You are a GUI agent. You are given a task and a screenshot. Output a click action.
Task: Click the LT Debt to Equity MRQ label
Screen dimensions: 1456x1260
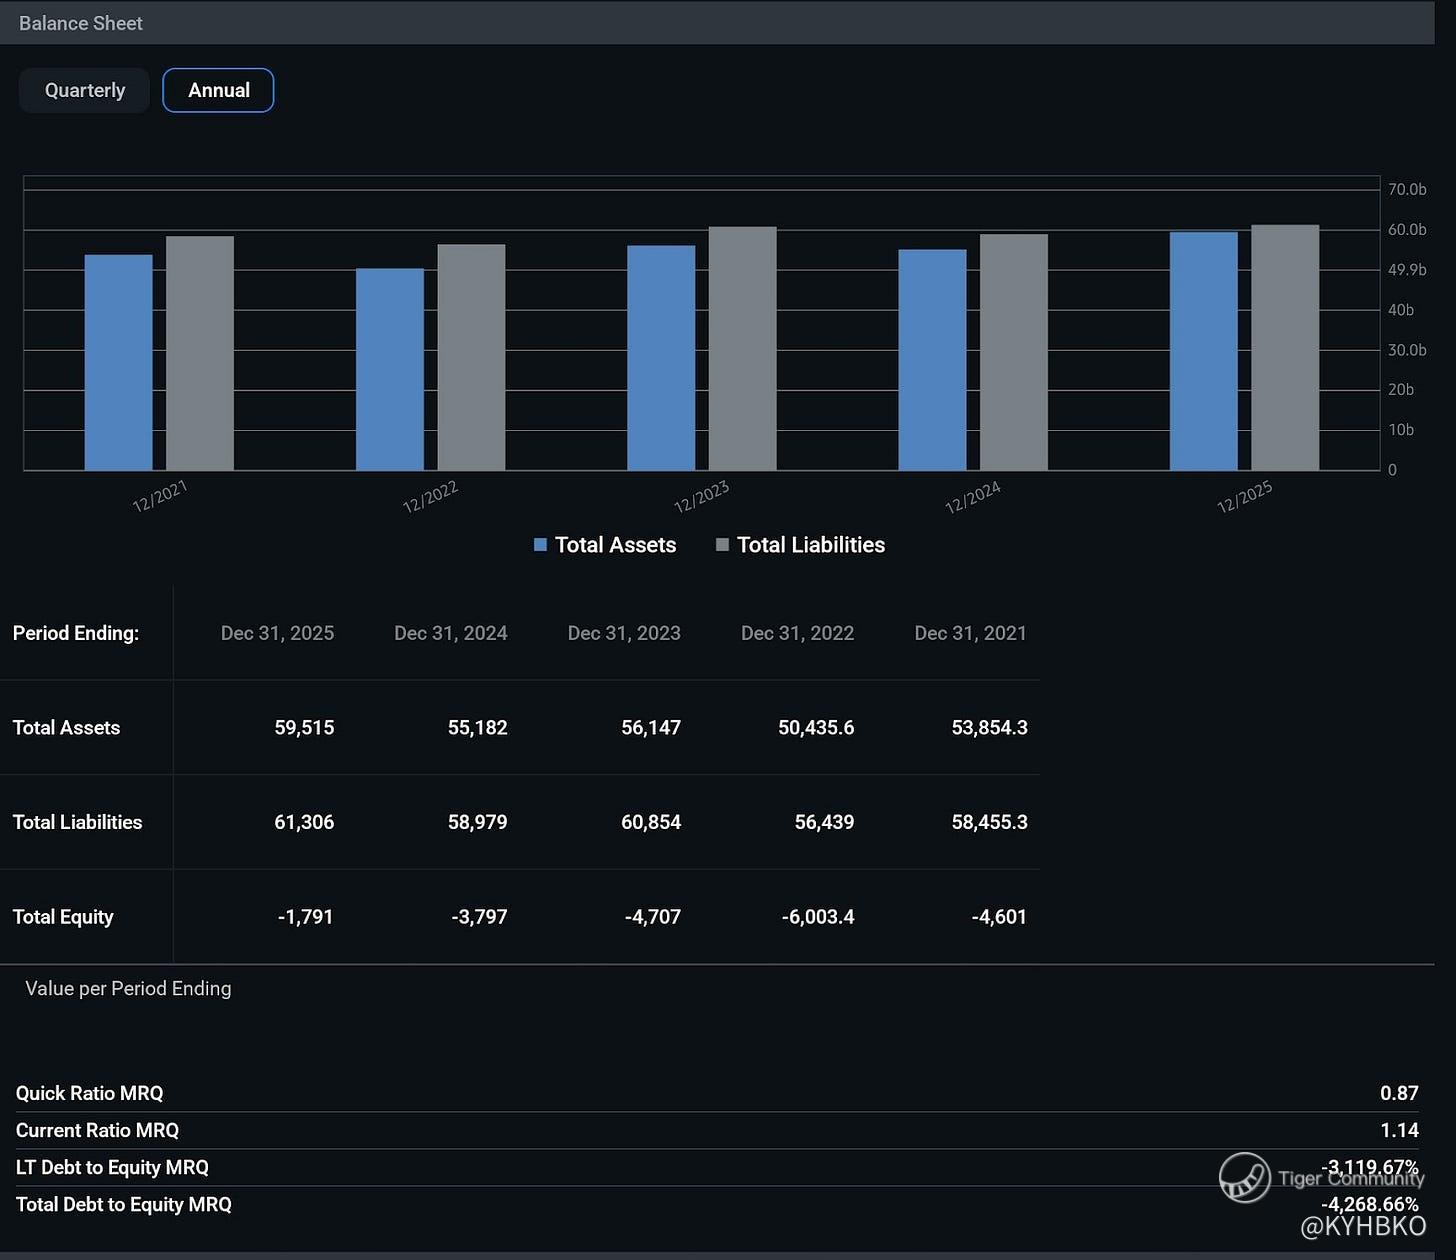[112, 1167]
